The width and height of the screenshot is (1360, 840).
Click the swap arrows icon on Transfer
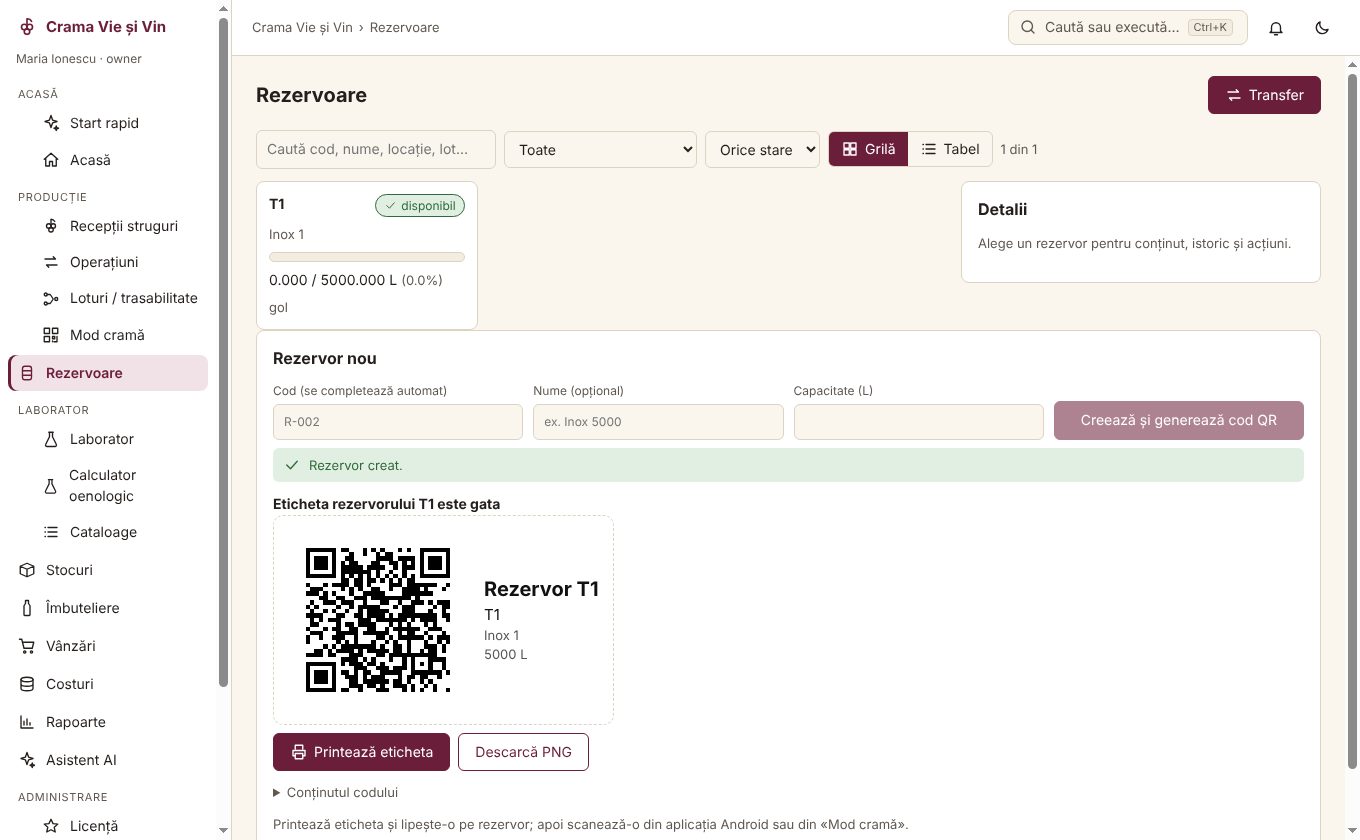pyautogui.click(x=1234, y=95)
